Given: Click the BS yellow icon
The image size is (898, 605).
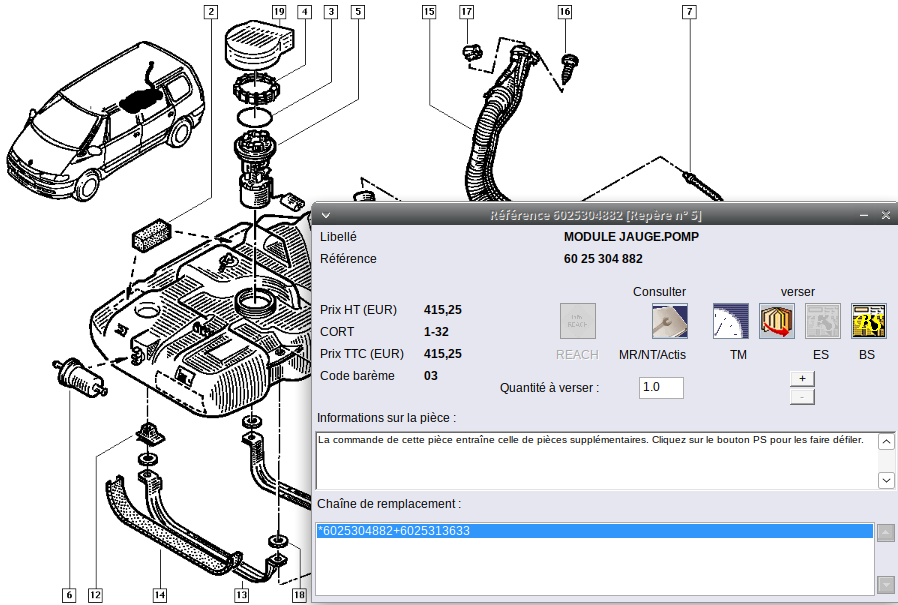Looking at the screenshot, I should 868,321.
